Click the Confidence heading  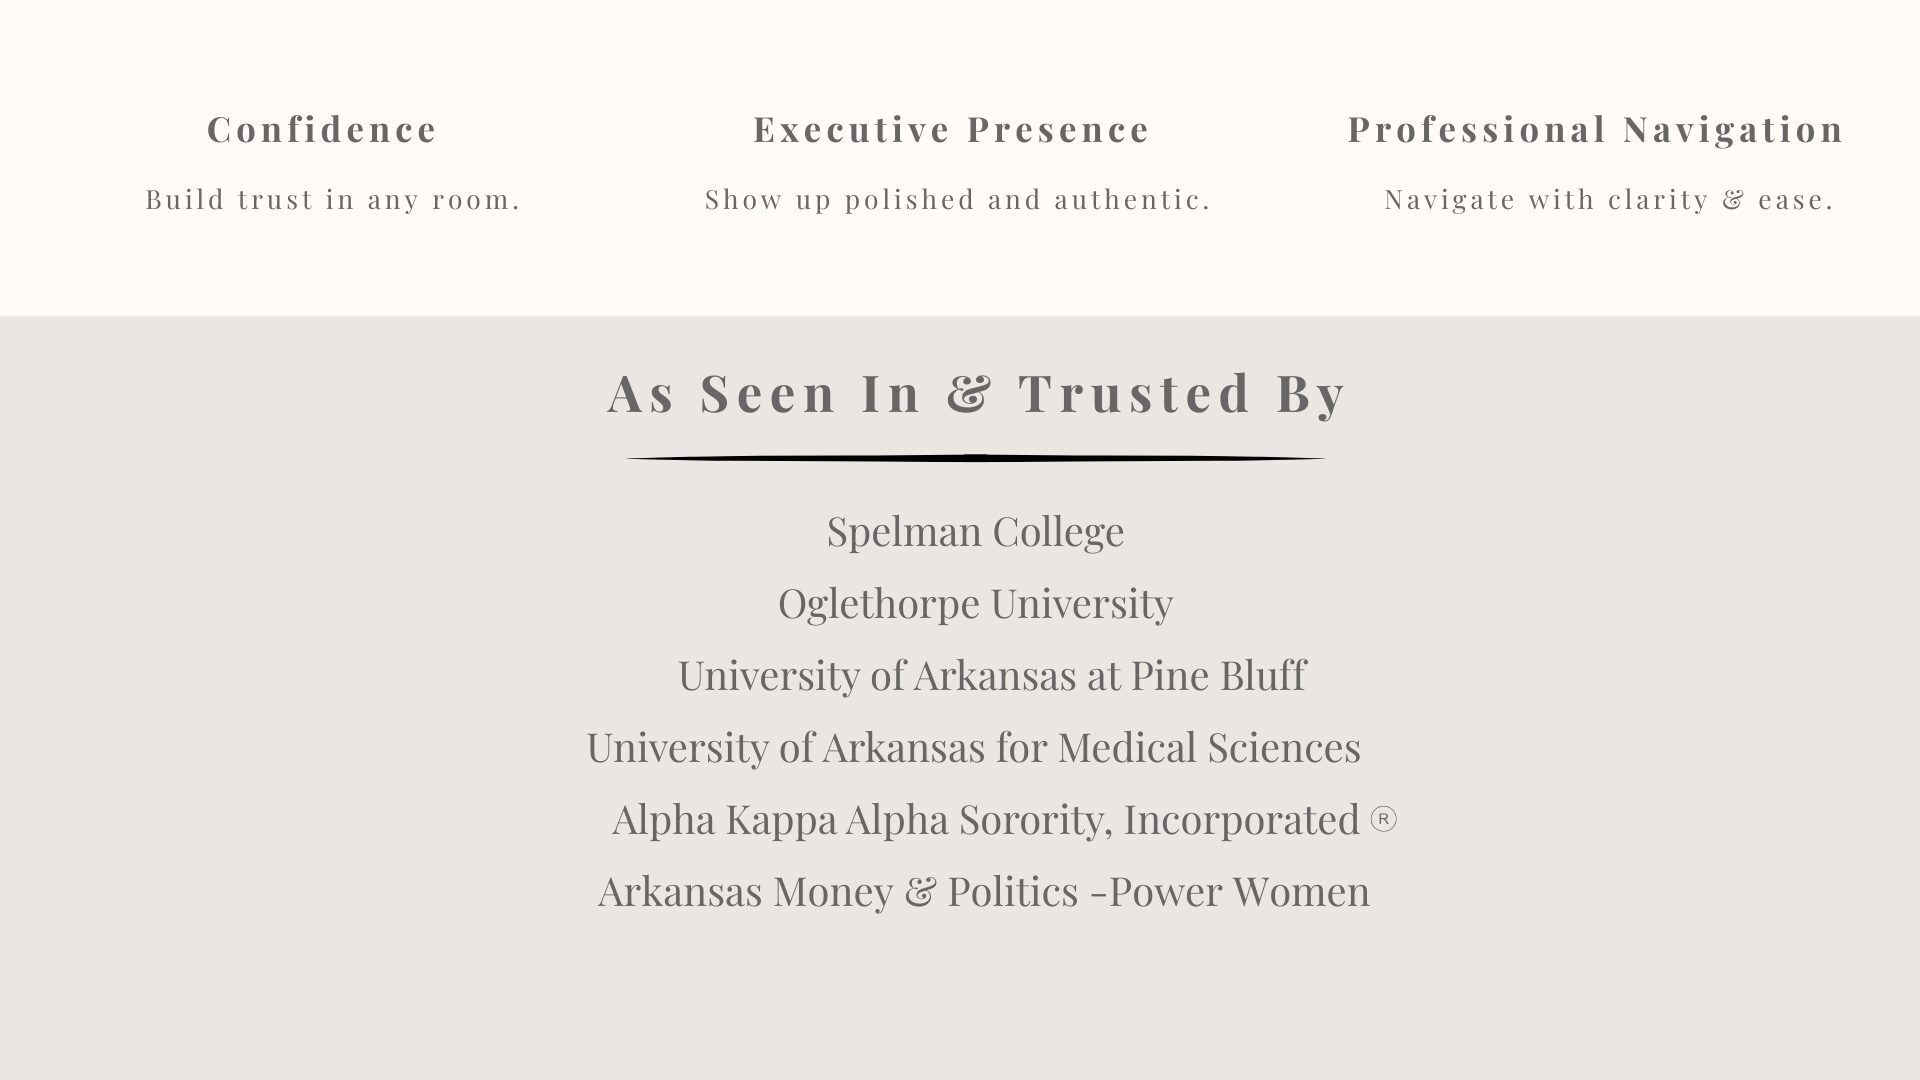(x=322, y=129)
